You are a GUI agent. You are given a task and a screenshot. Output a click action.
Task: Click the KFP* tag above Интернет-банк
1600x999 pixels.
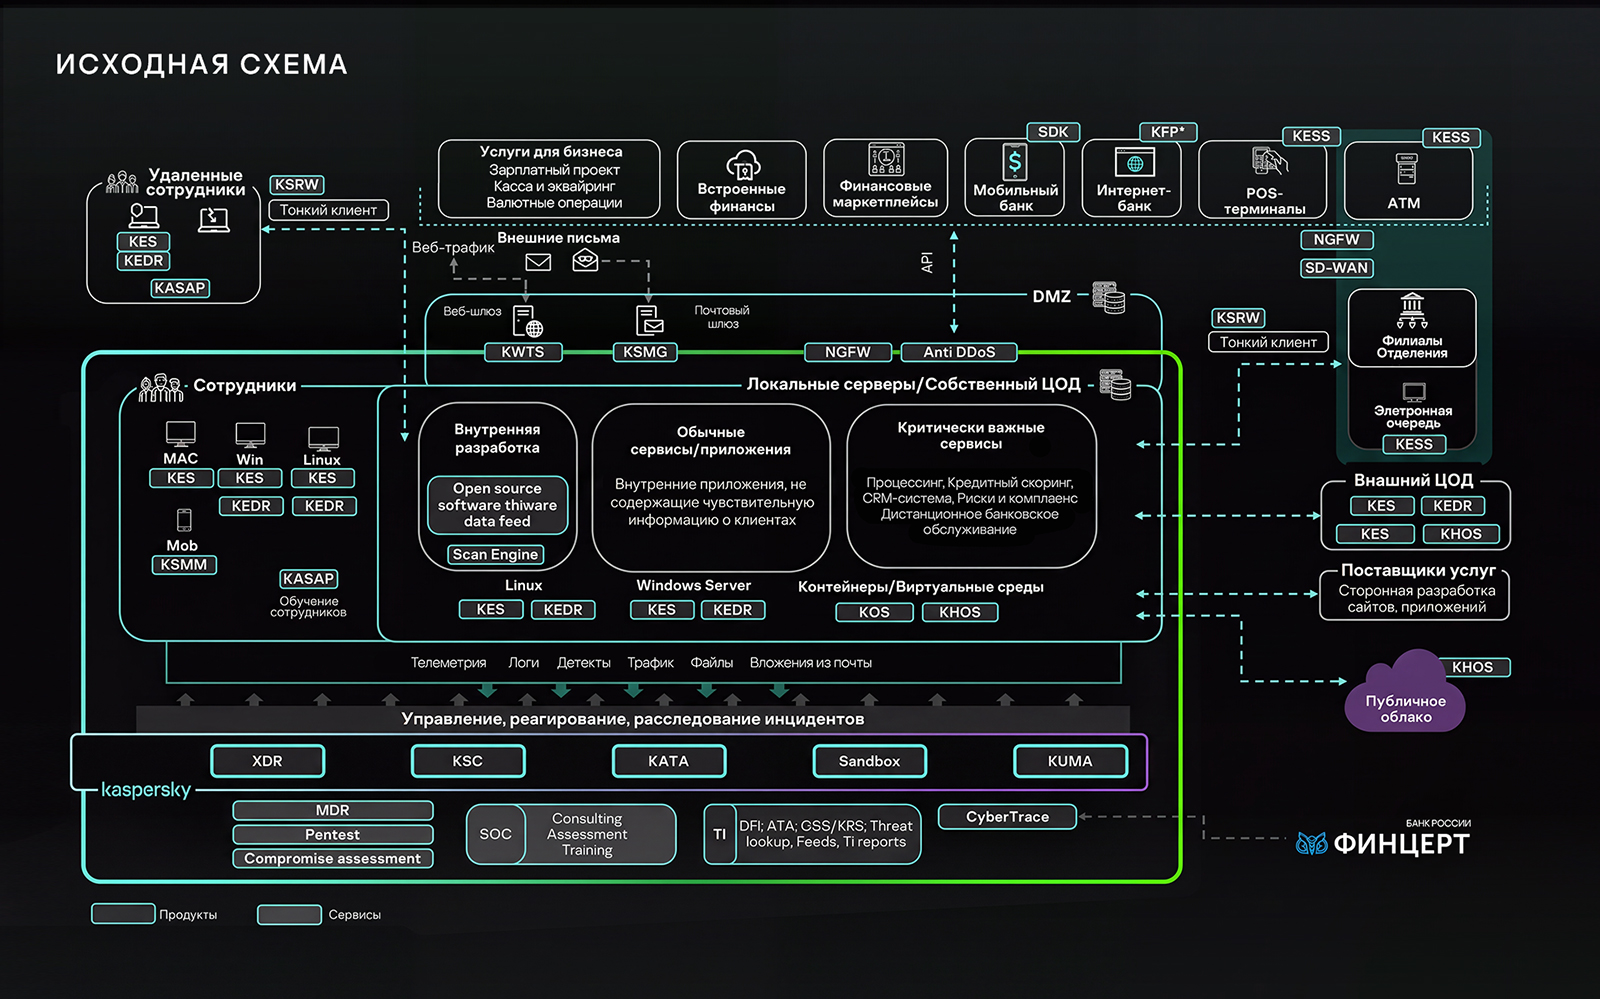(1168, 132)
